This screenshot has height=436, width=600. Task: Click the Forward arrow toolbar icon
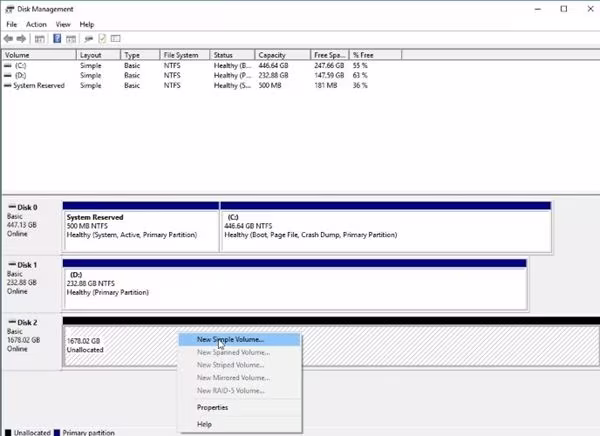point(21,39)
